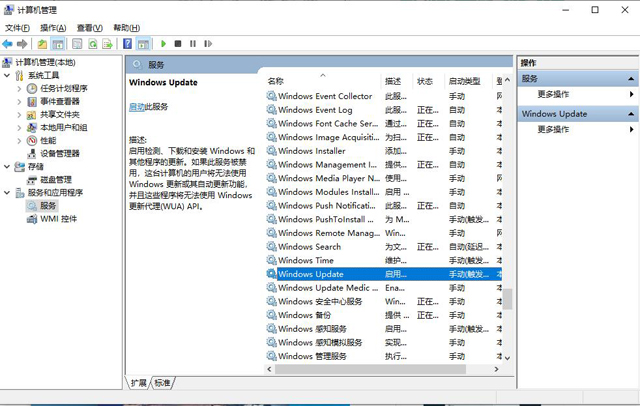Click the horizontal scrollbar left arrow
The image size is (640, 406).
(x=269, y=369)
